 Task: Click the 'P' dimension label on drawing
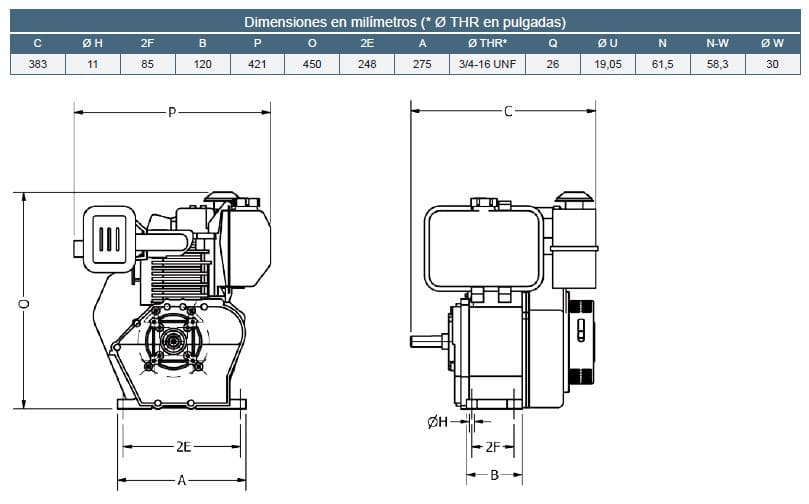click(x=172, y=112)
